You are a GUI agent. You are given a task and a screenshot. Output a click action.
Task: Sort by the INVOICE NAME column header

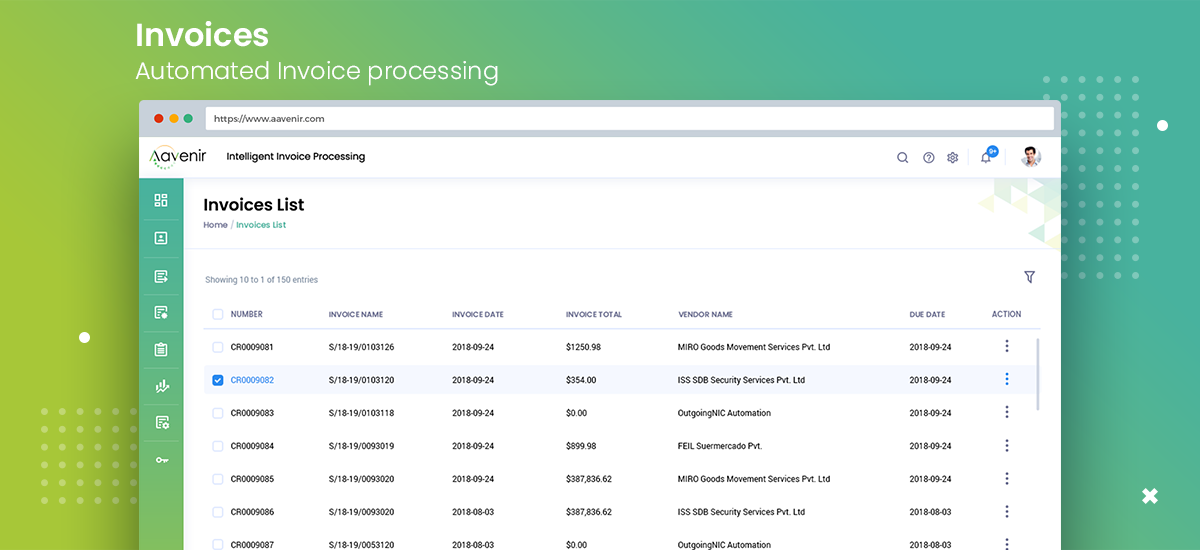point(356,314)
